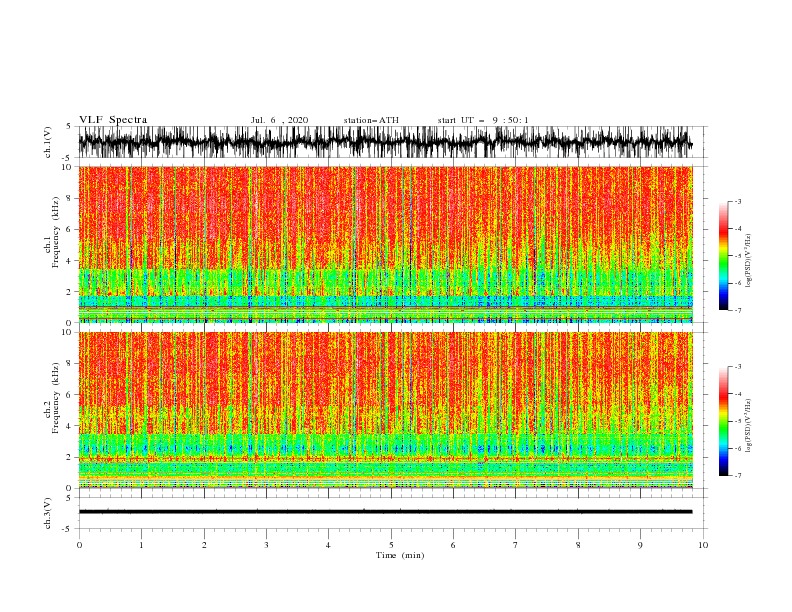The width and height of the screenshot is (792, 612).
Task: Click the 'VLF Spectra' title text
Action: click(113, 120)
